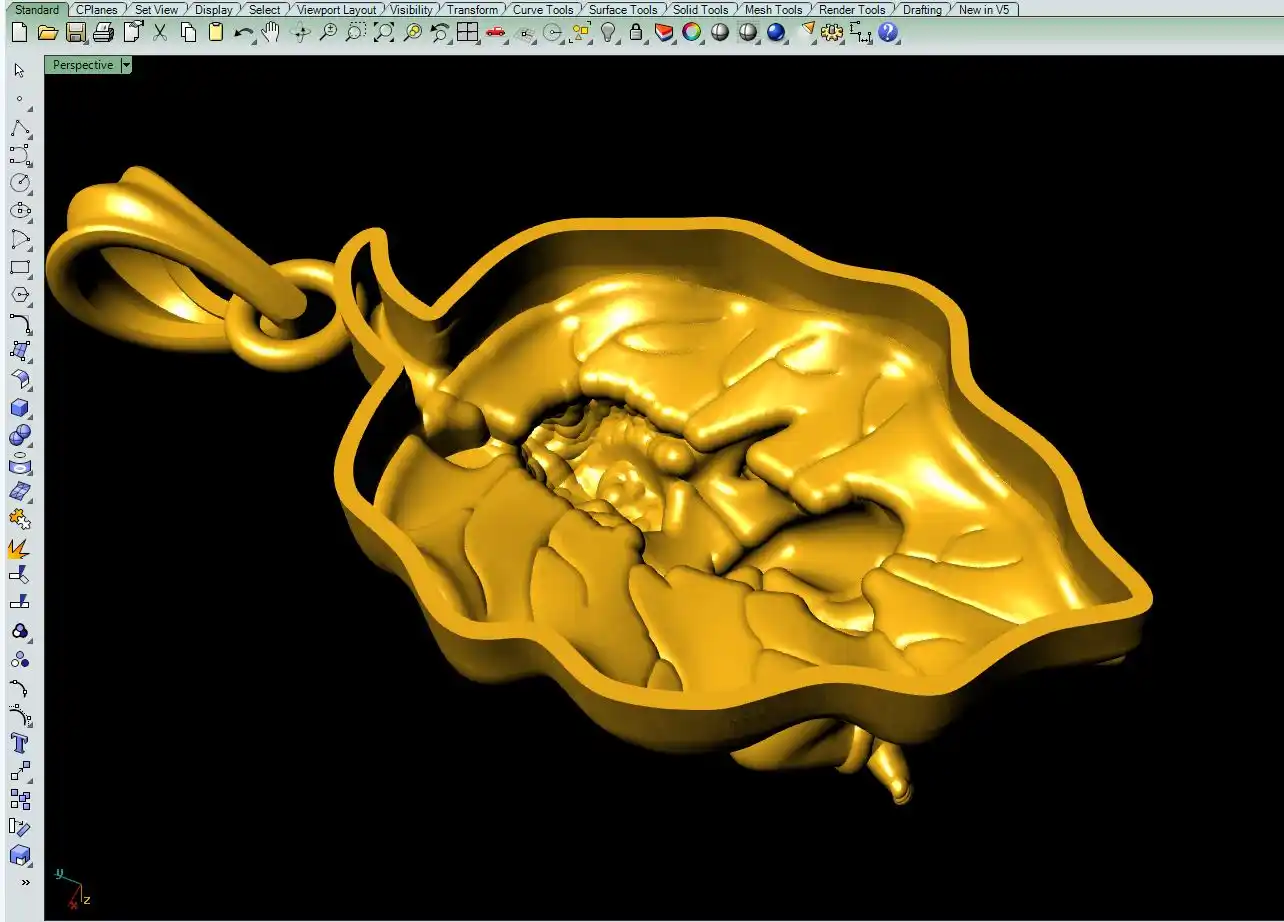1284x922 pixels.
Task: Expand more tools chevron in left sidebar
Action: point(24,882)
